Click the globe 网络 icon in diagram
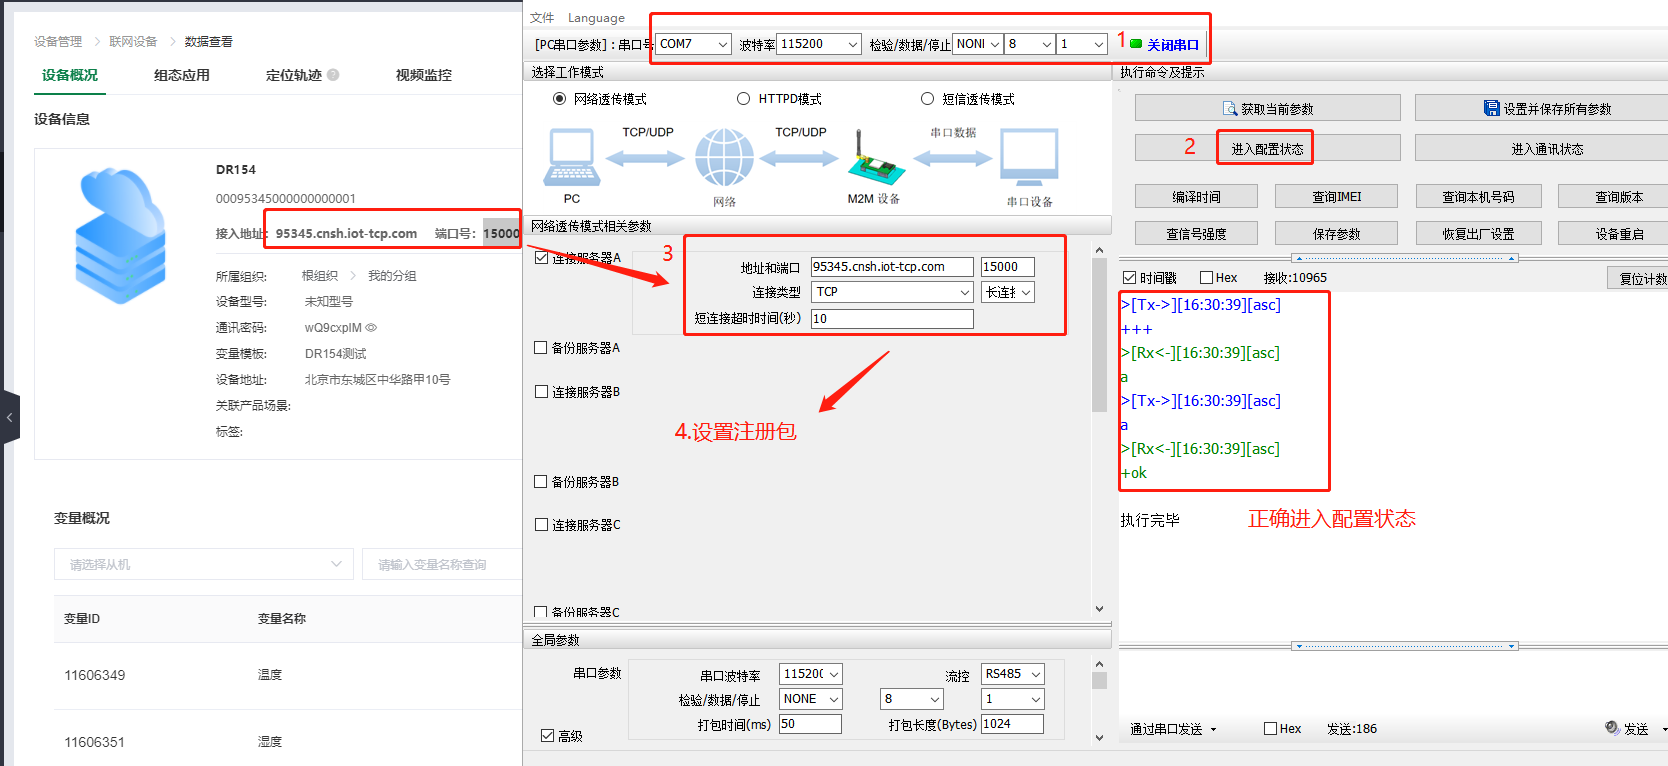 pos(724,158)
